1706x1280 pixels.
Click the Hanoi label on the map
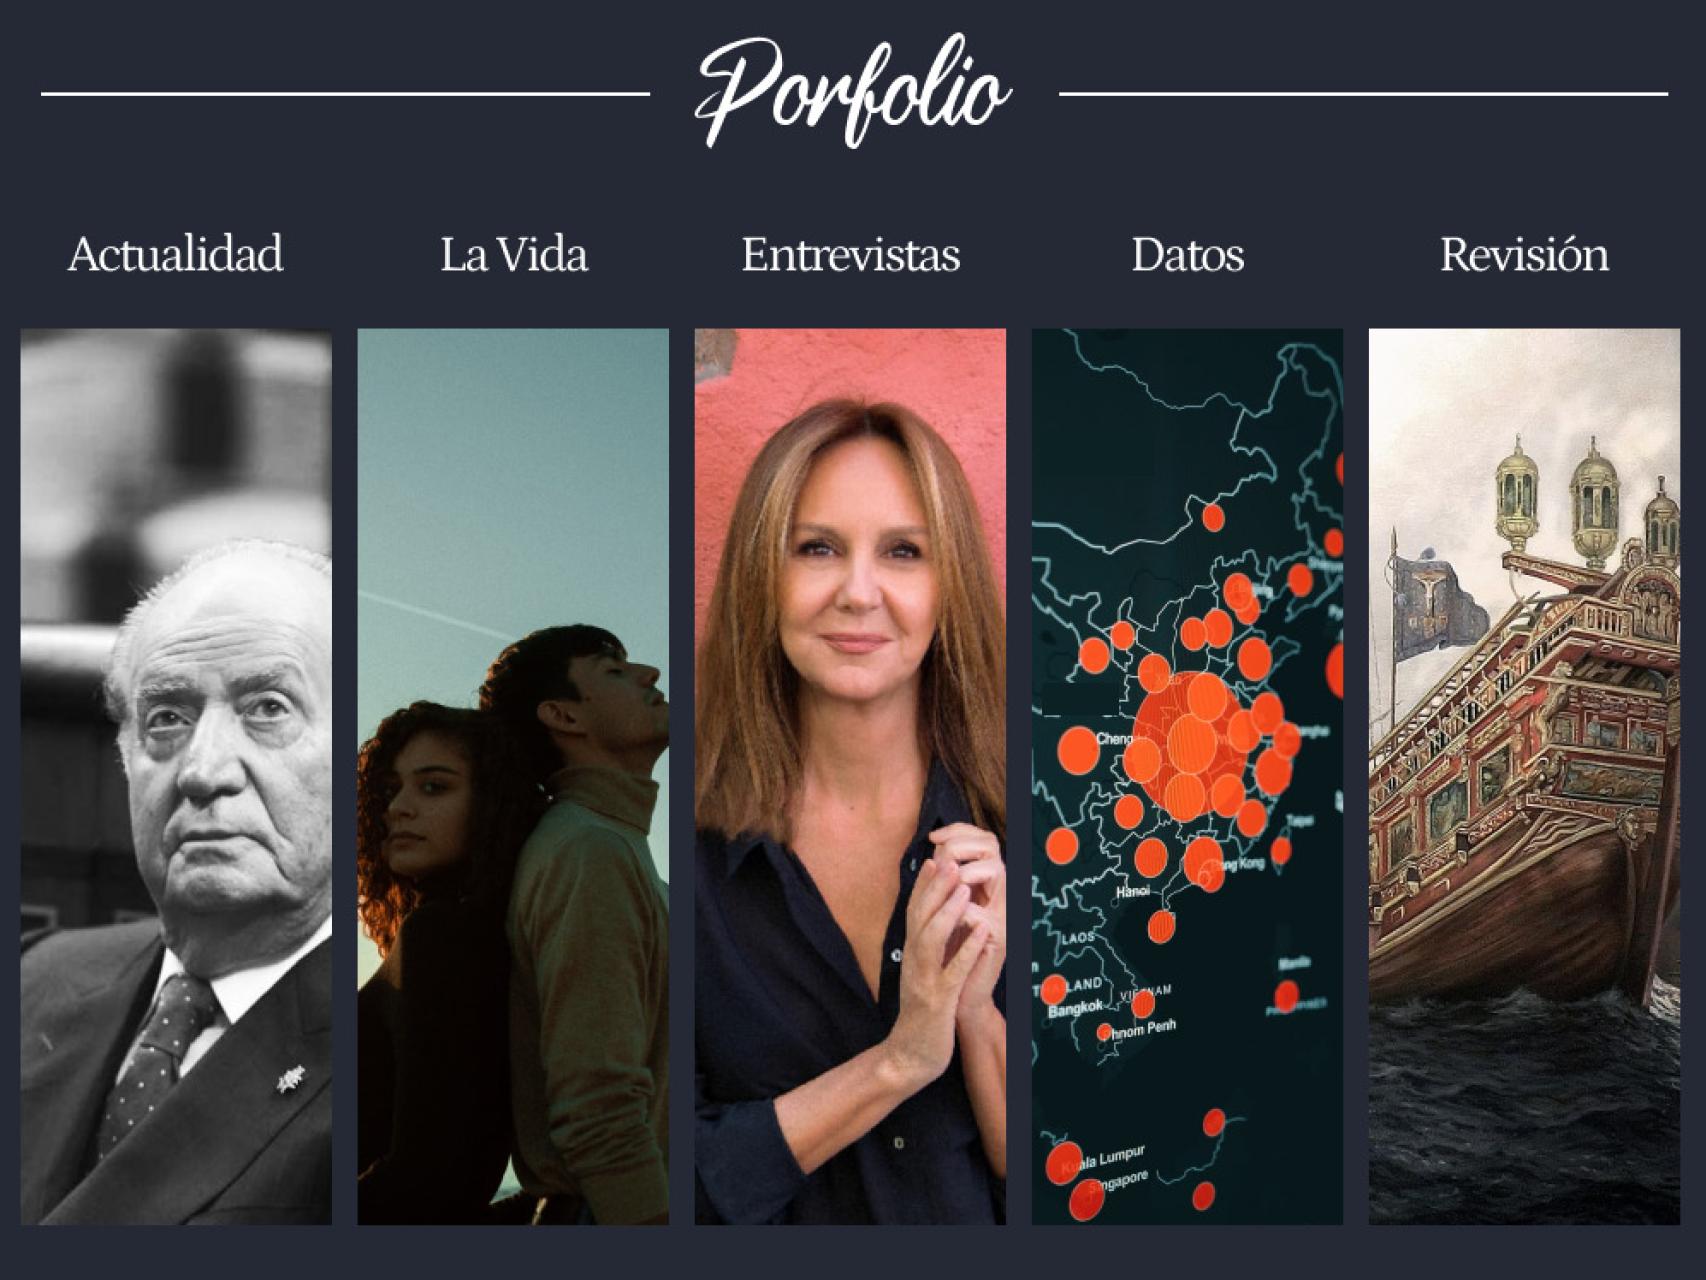click(1132, 891)
